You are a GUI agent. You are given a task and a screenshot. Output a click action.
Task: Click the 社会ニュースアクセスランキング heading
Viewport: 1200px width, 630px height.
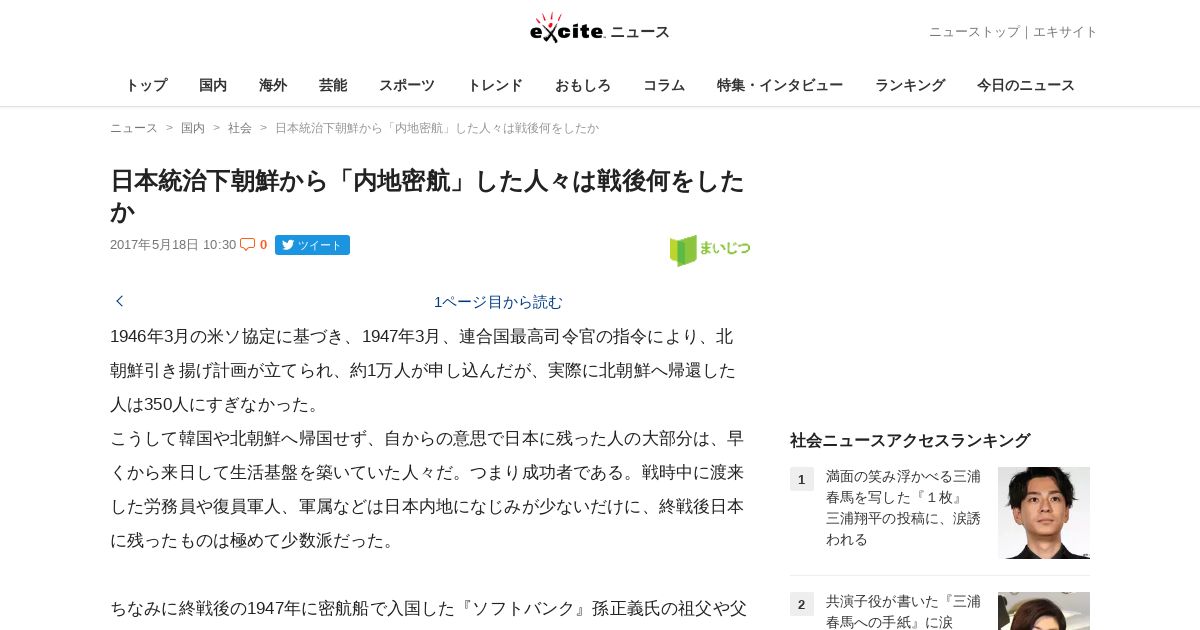click(x=910, y=440)
